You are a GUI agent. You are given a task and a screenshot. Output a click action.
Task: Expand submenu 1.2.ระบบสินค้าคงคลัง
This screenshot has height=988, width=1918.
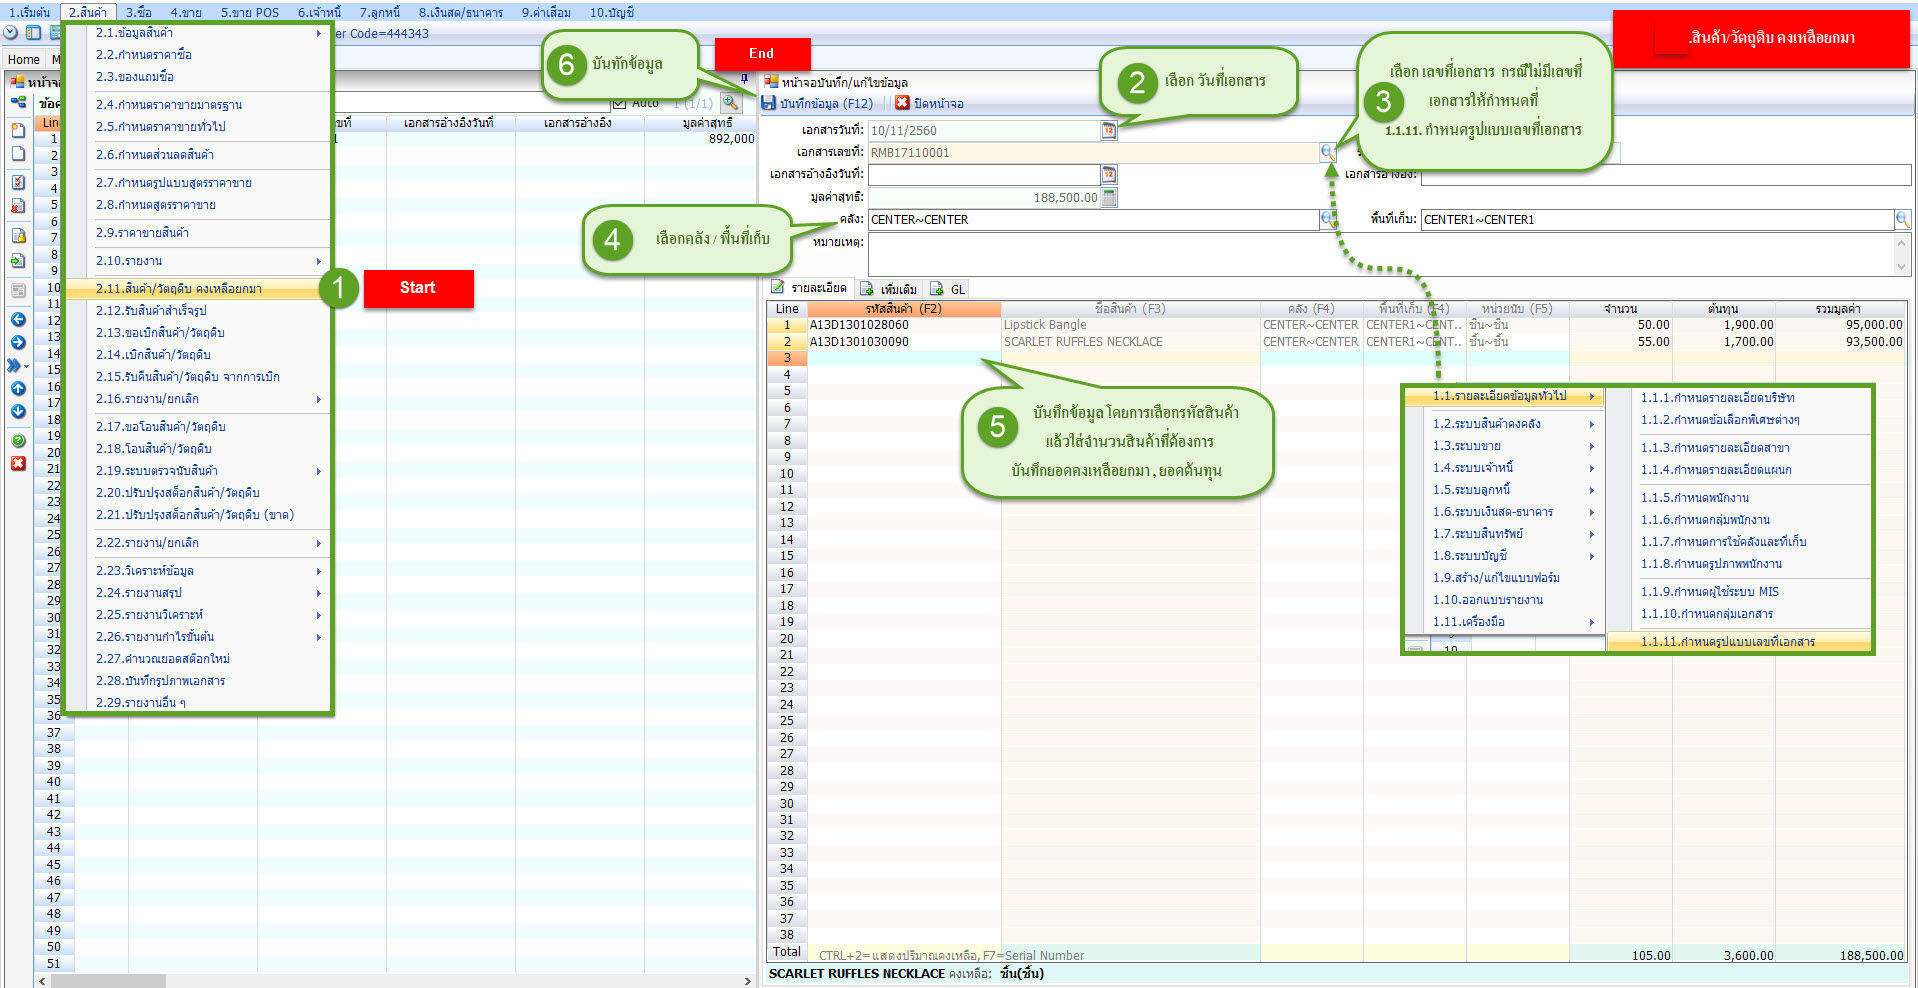point(1591,425)
